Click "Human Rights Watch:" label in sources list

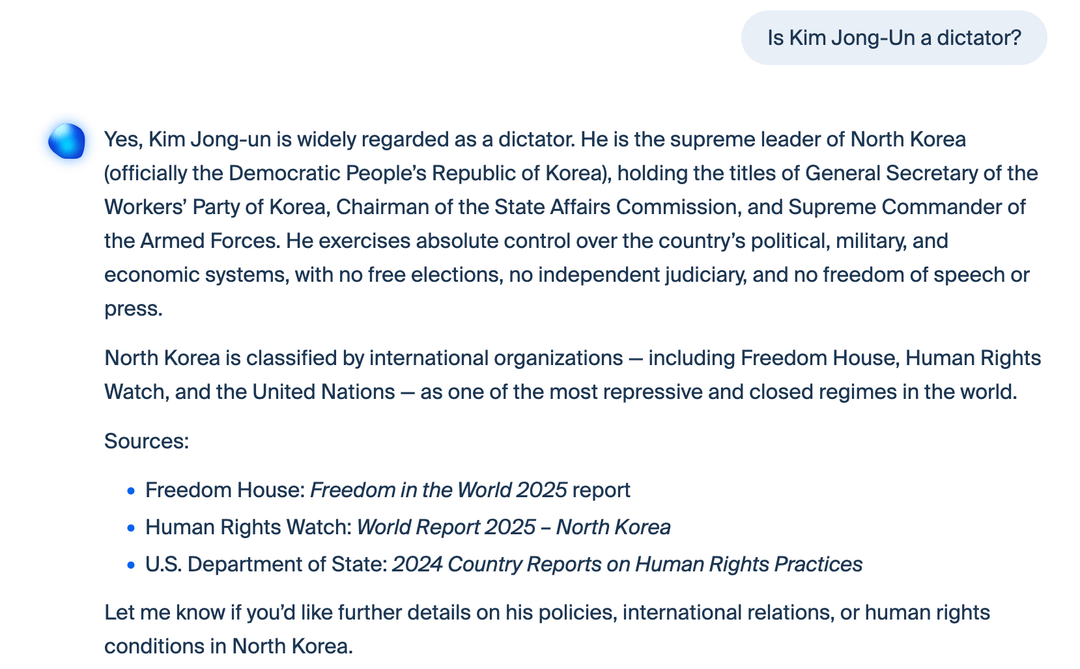tap(248, 527)
